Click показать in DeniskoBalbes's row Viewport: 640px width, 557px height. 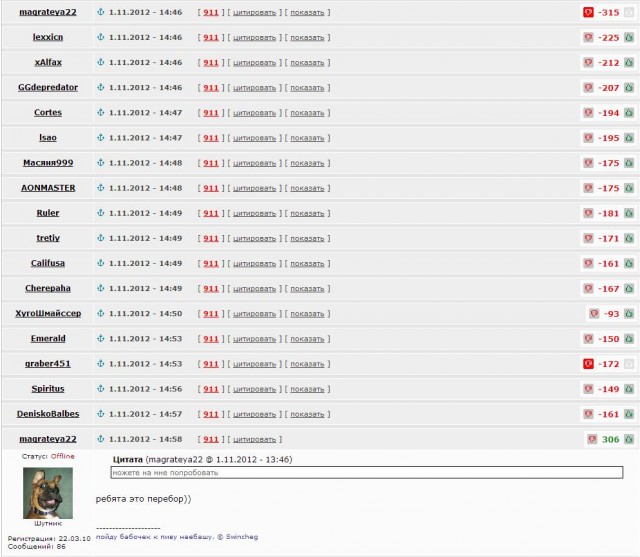click(307, 414)
